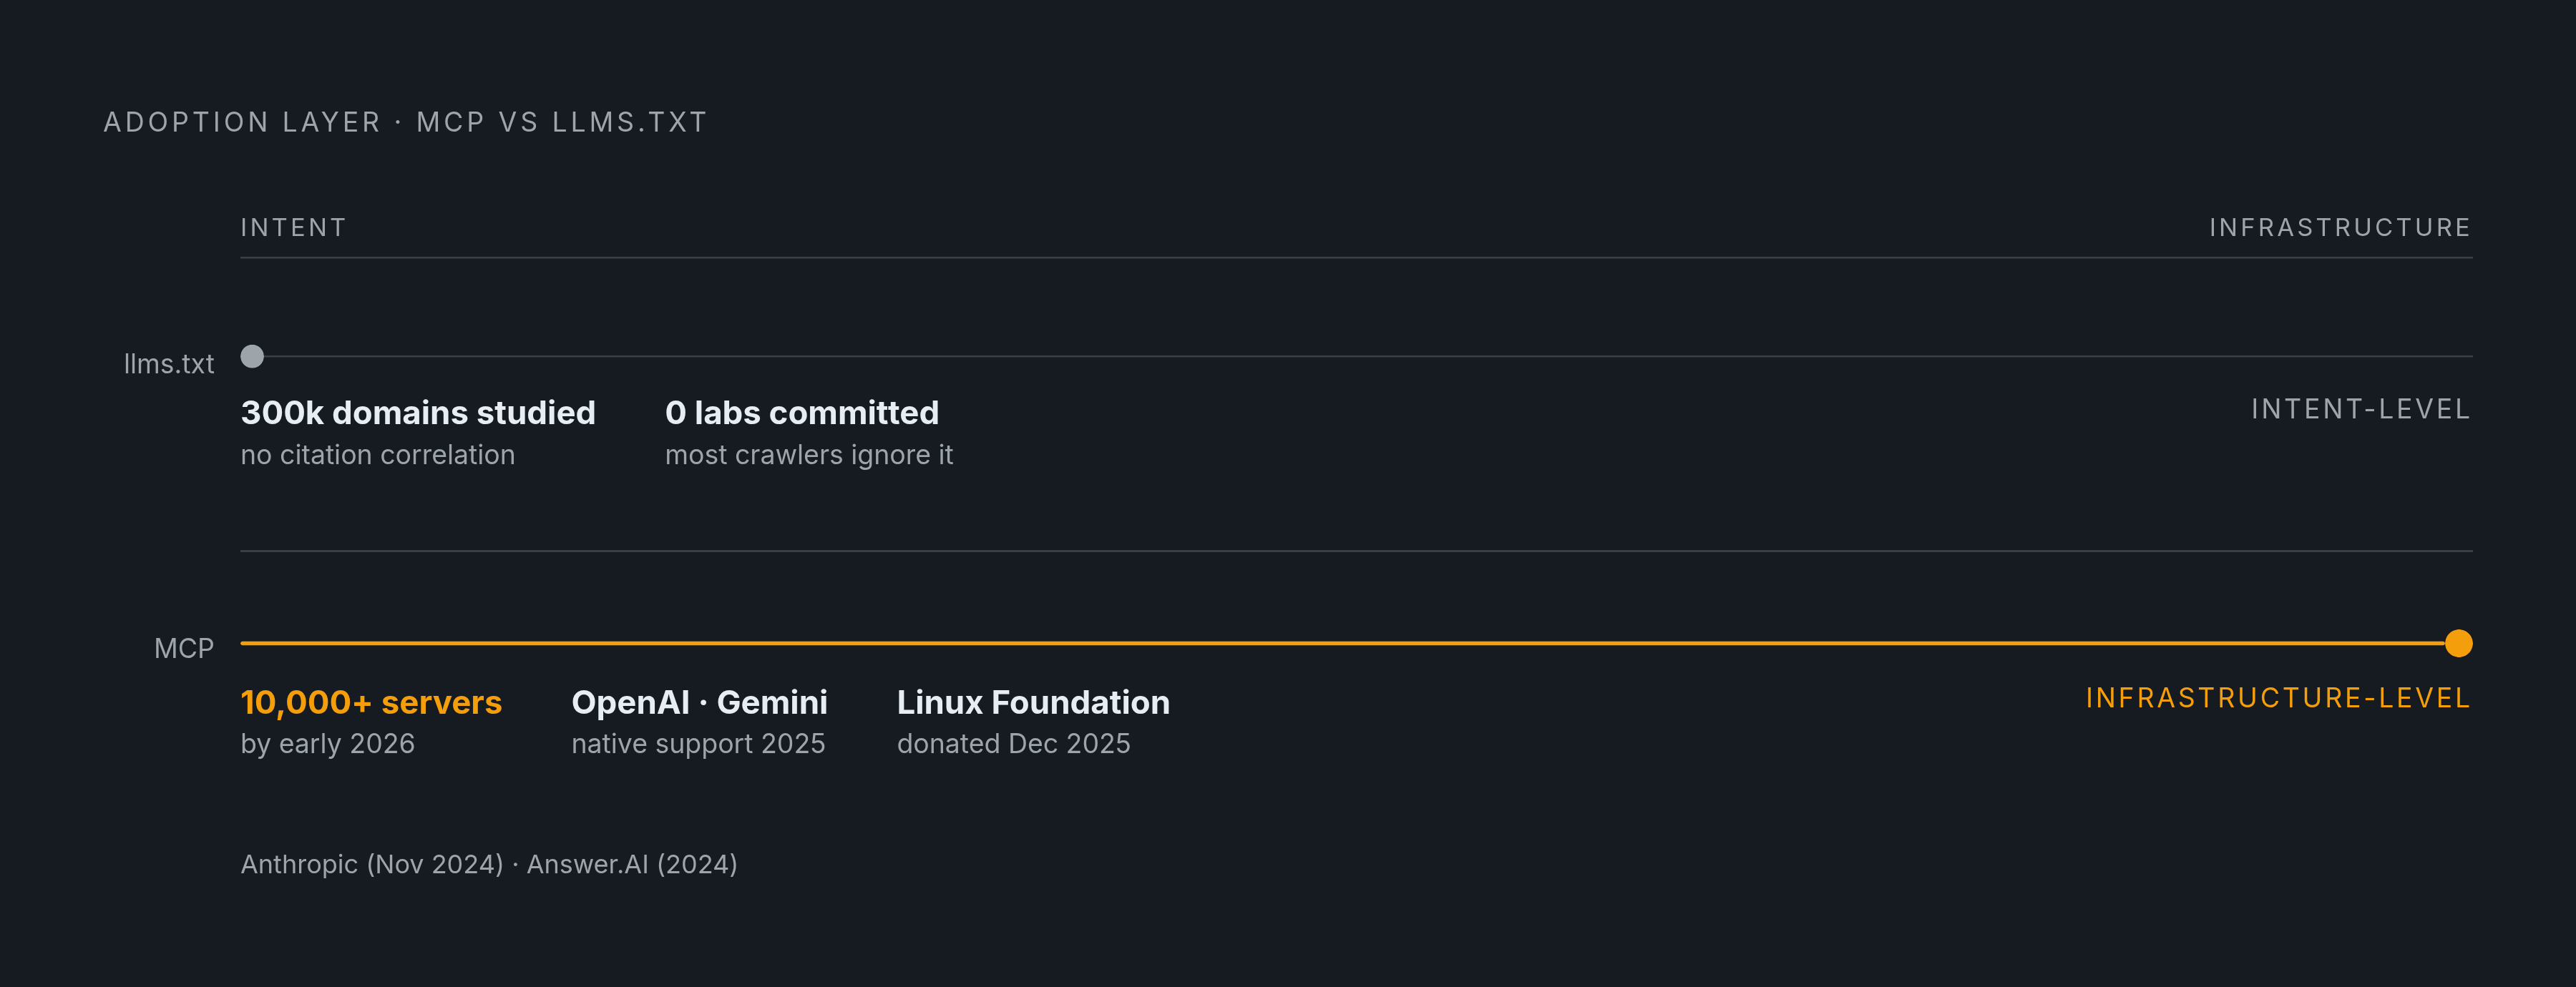
Task: Select the INTENT axis heading
Action: coord(293,228)
